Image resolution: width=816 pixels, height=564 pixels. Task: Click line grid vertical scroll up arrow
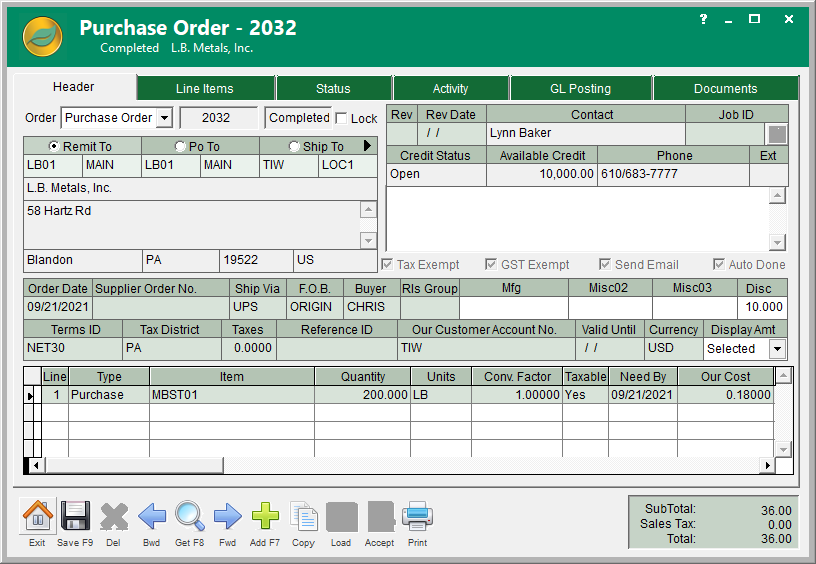click(x=784, y=375)
